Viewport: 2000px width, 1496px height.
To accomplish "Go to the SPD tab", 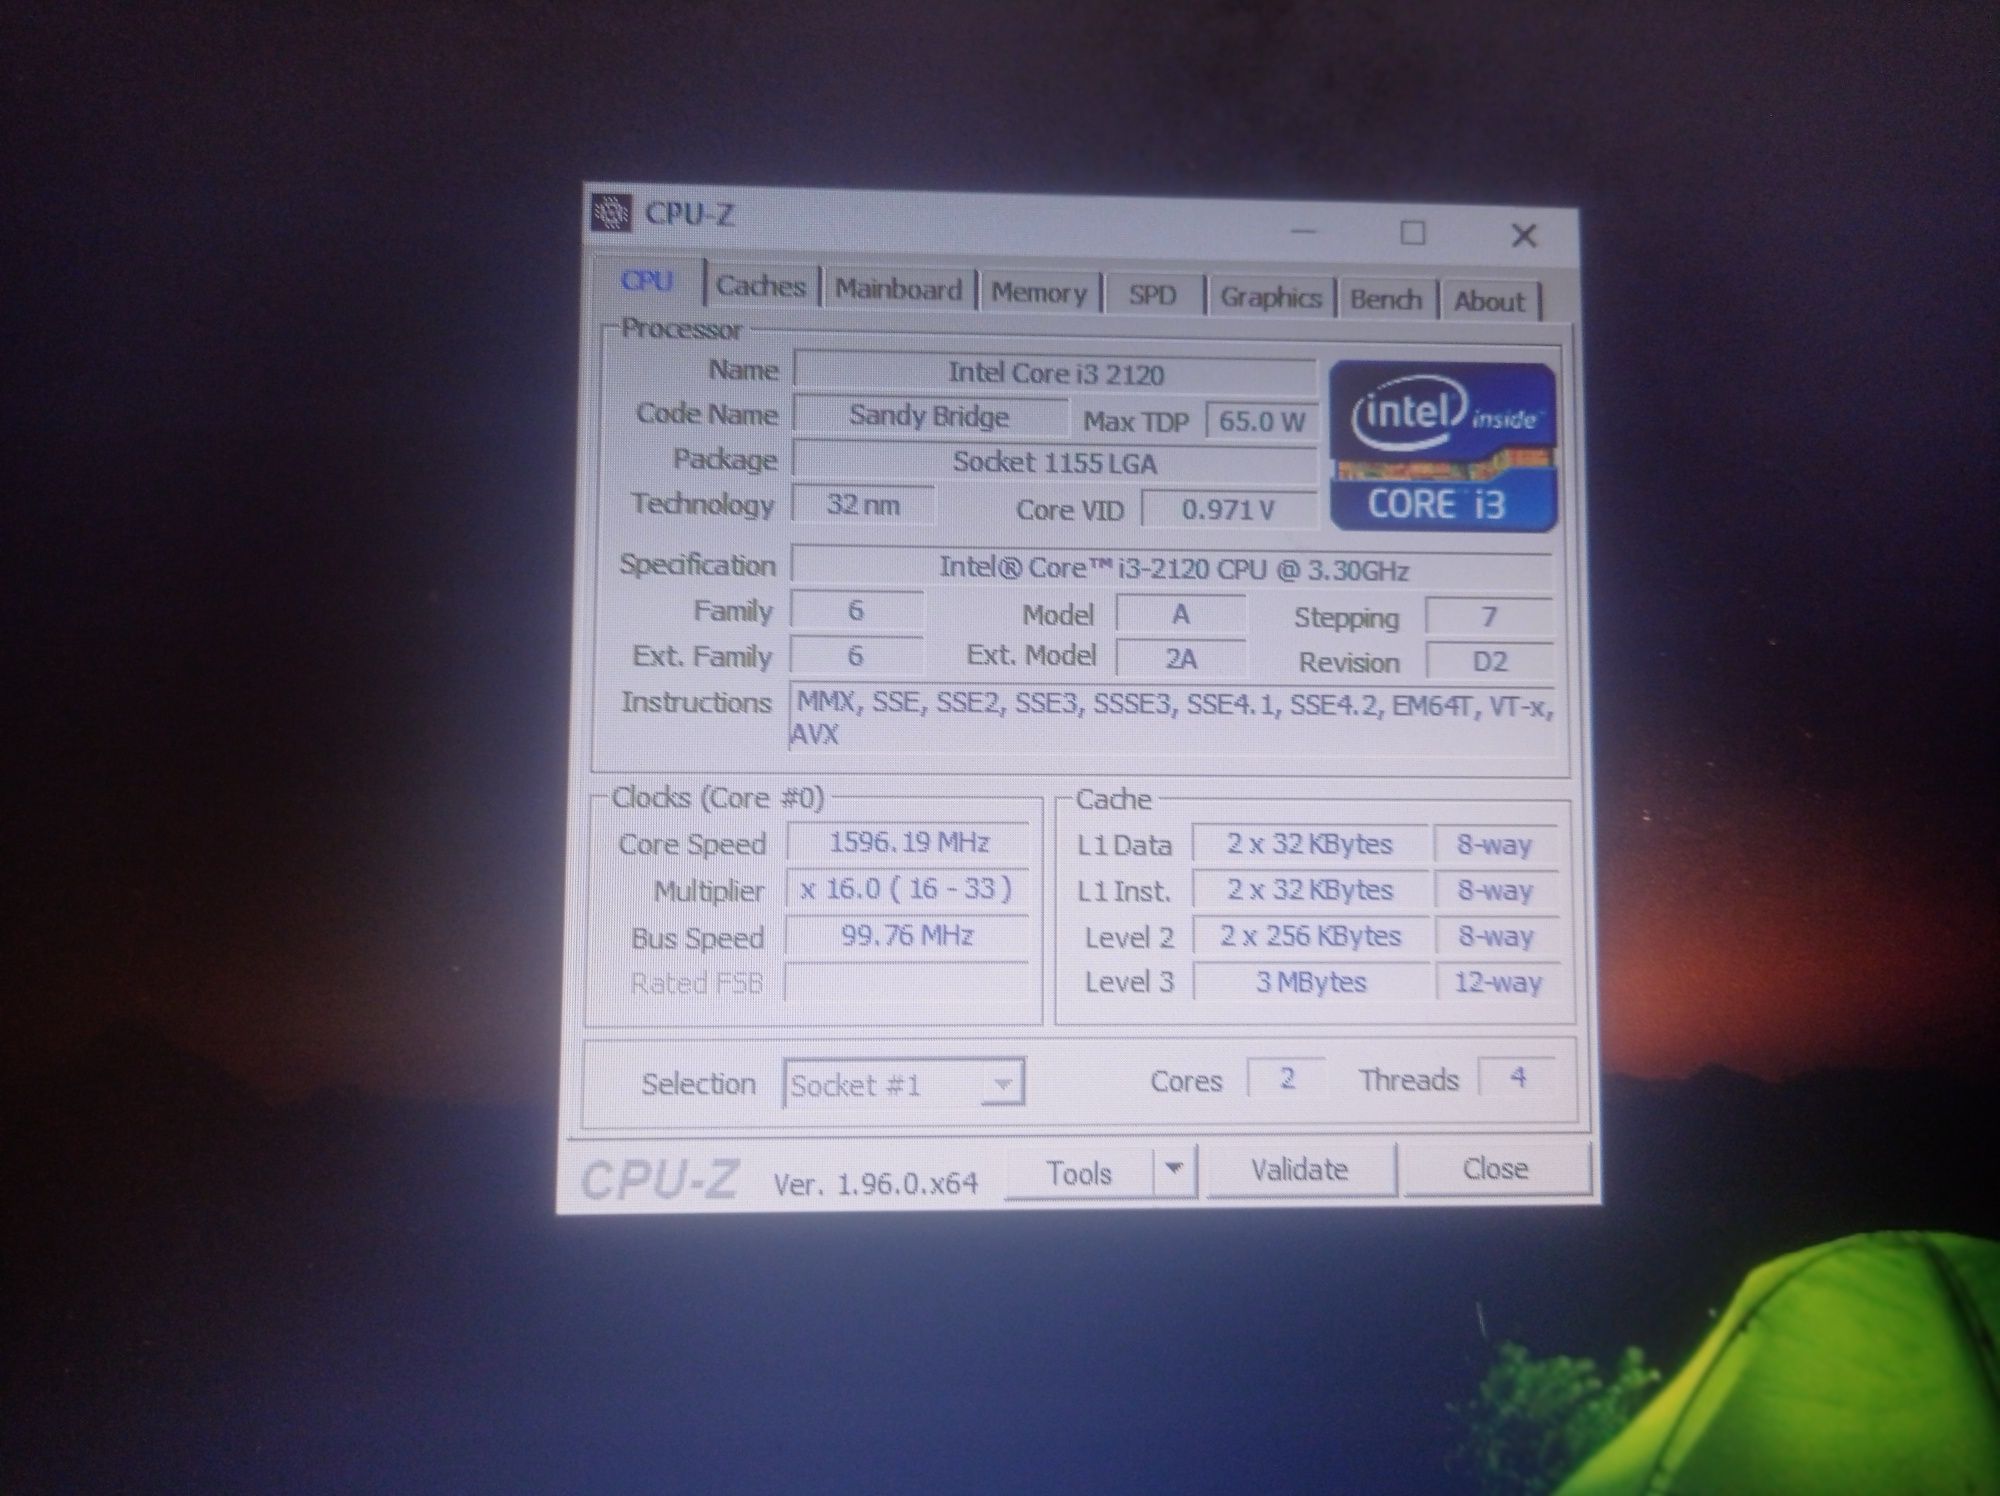I will 1152,296.
